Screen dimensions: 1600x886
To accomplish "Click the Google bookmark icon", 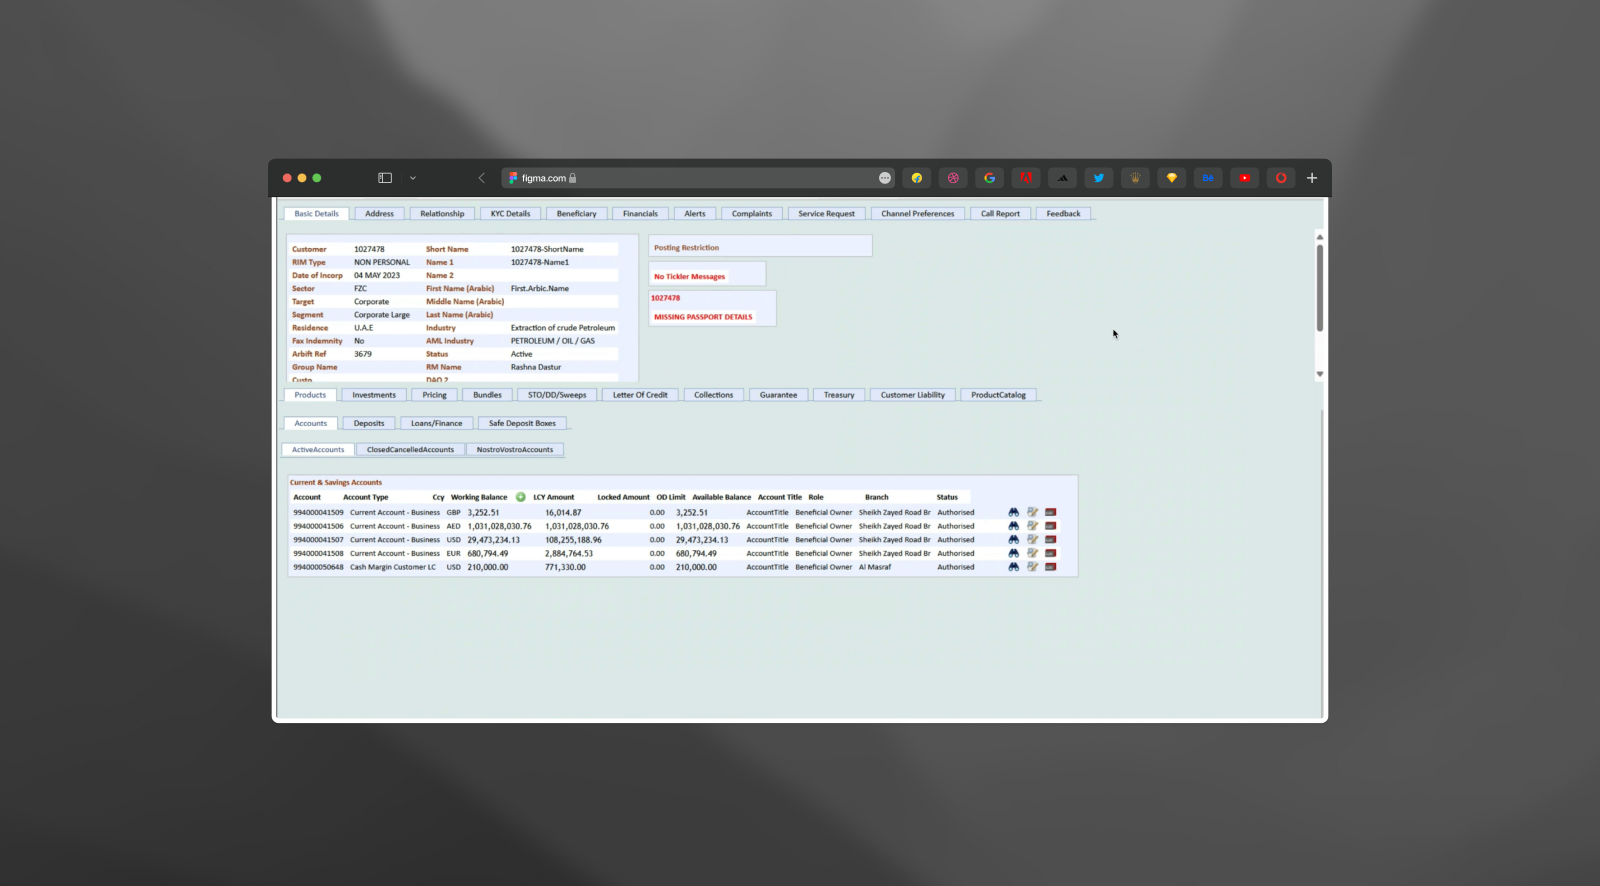I will [989, 178].
